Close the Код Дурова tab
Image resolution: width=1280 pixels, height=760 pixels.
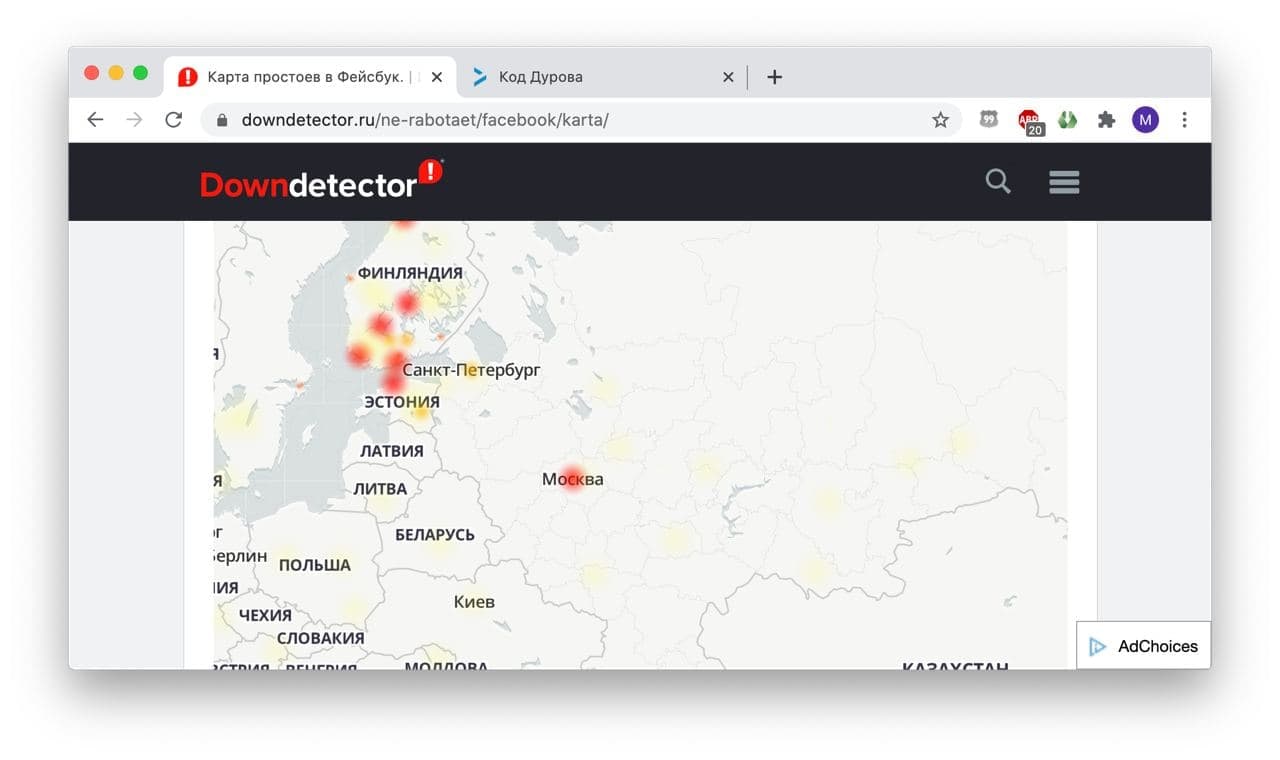coord(728,77)
